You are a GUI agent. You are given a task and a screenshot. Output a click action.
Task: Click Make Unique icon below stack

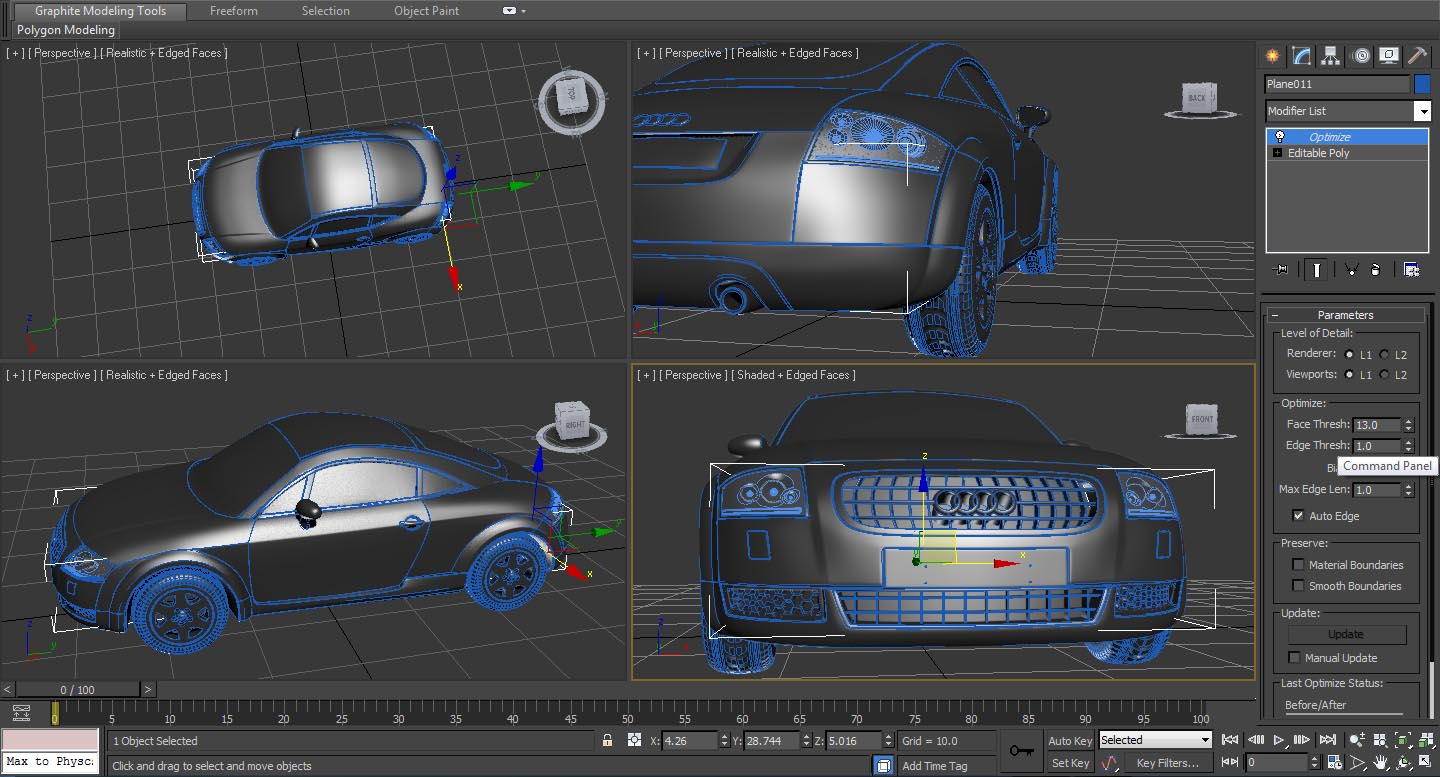(x=1351, y=270)
